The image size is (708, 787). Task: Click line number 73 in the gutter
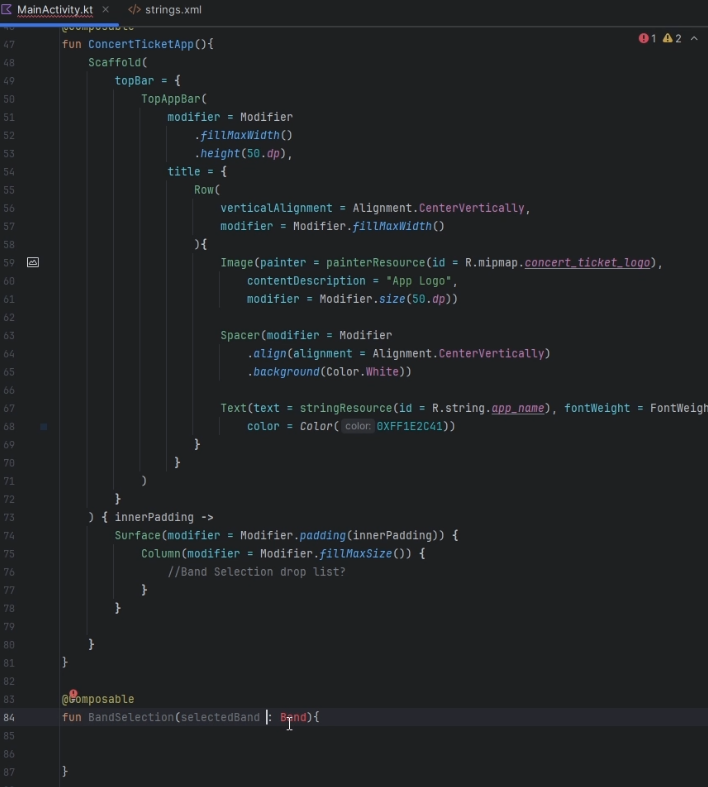click(x=9, y=517)
